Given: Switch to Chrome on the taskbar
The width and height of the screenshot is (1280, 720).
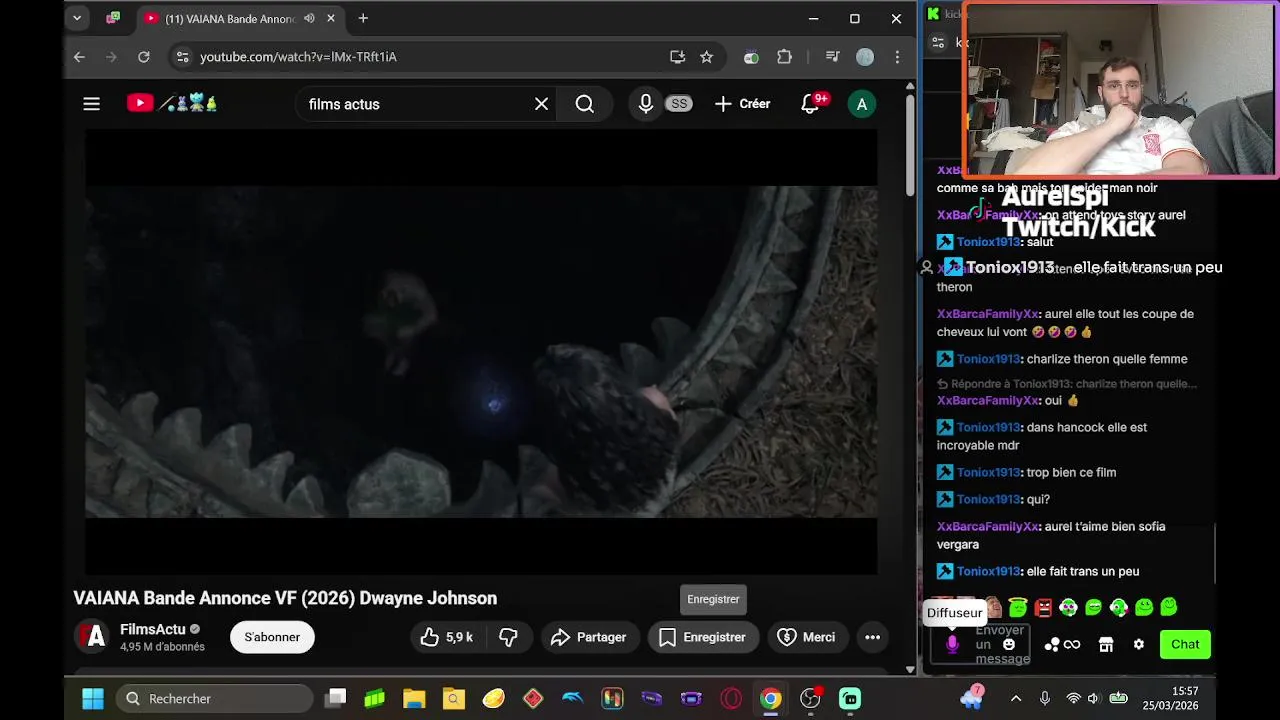Looking at the screenshot, I should click(770, 698).
